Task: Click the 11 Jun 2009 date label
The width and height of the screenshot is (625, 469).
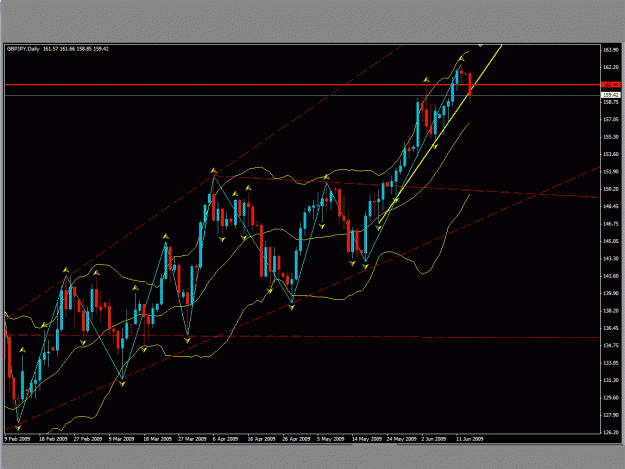Action: pos(470,439)
